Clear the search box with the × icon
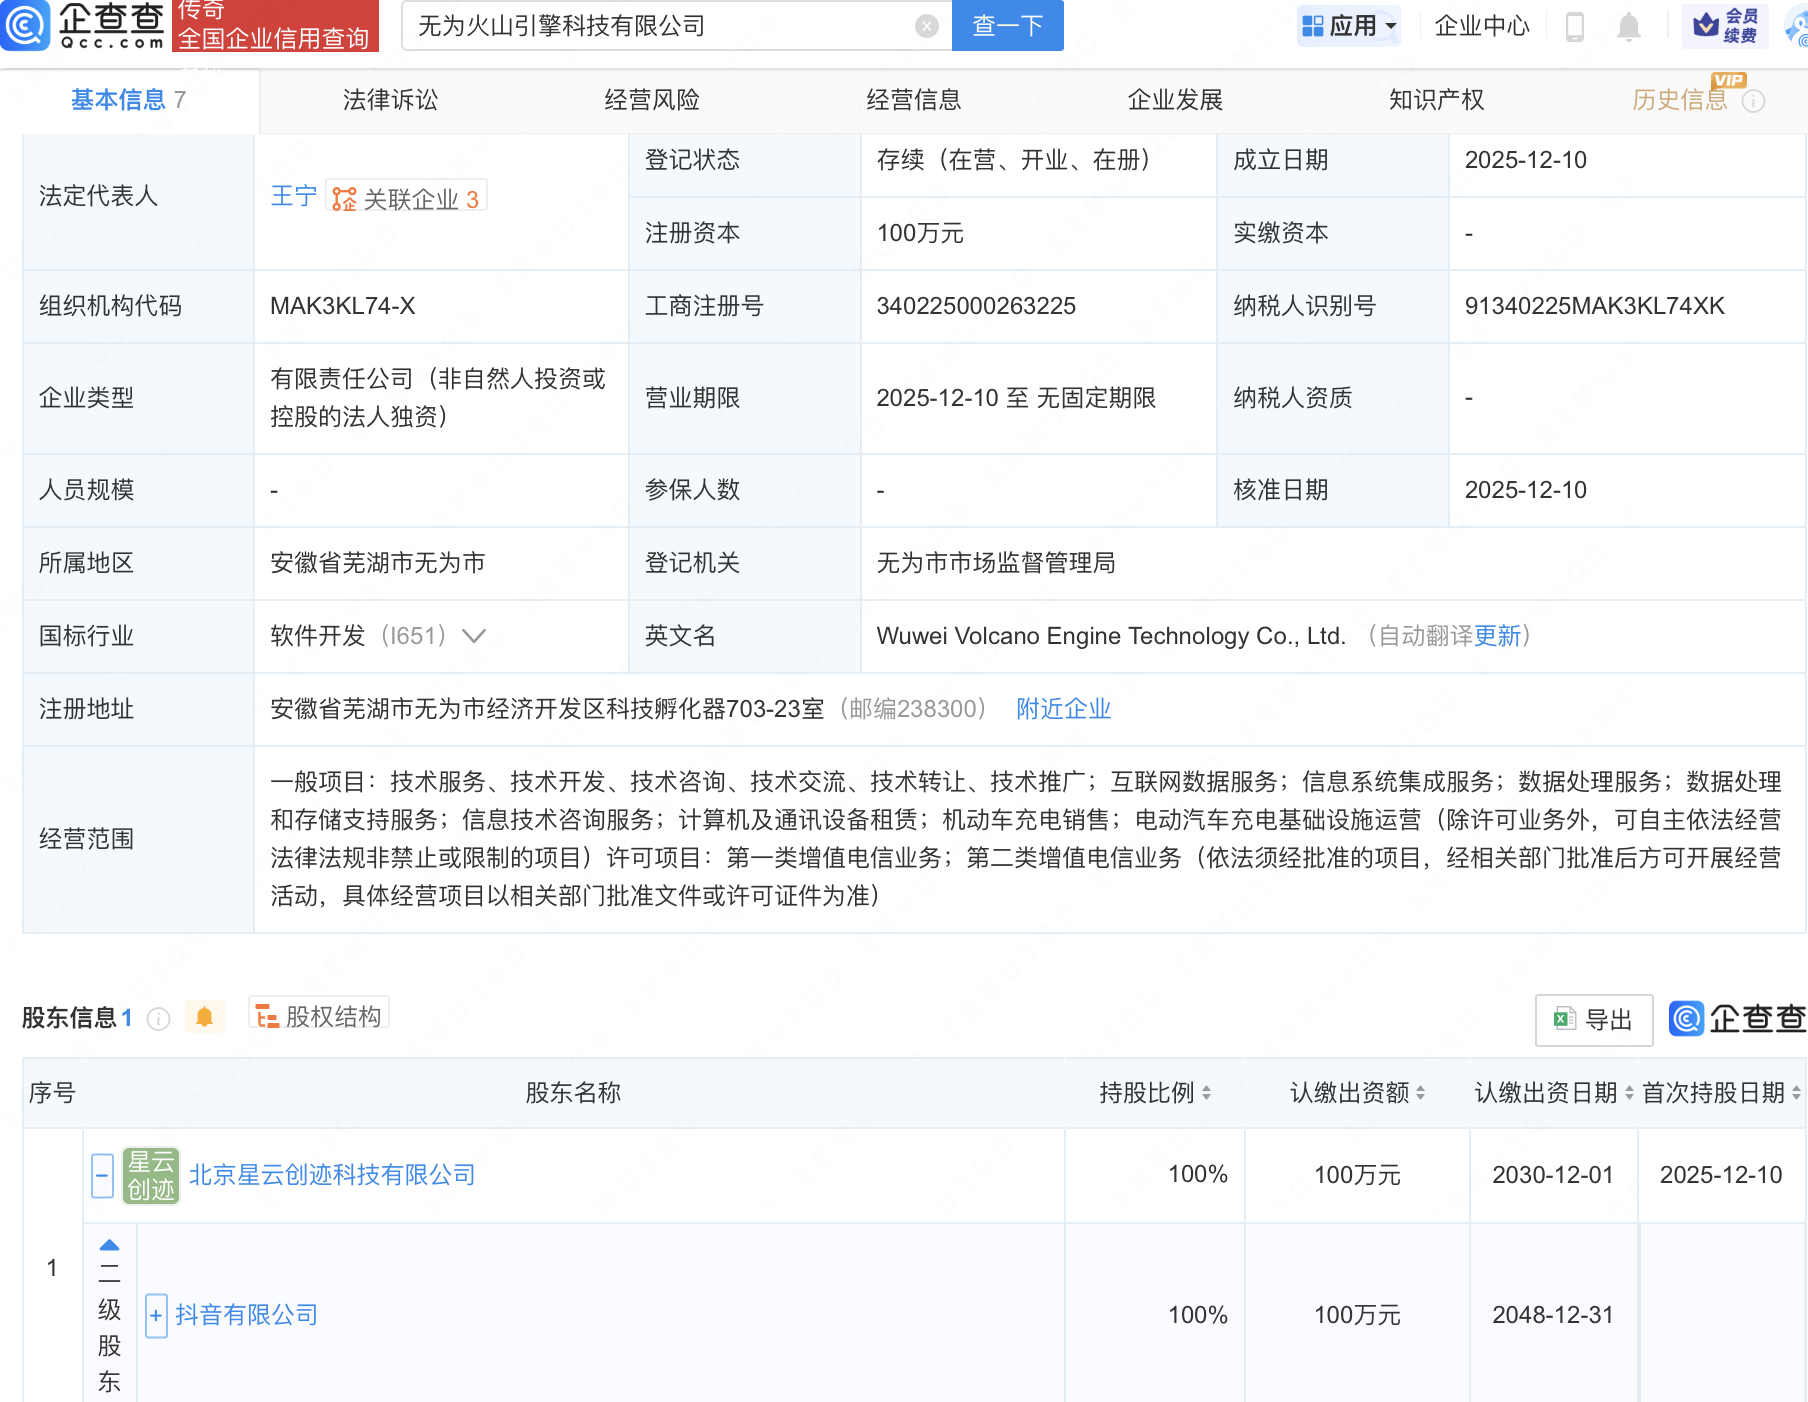Viewport: 1808px width, 1402px height. 926,26
